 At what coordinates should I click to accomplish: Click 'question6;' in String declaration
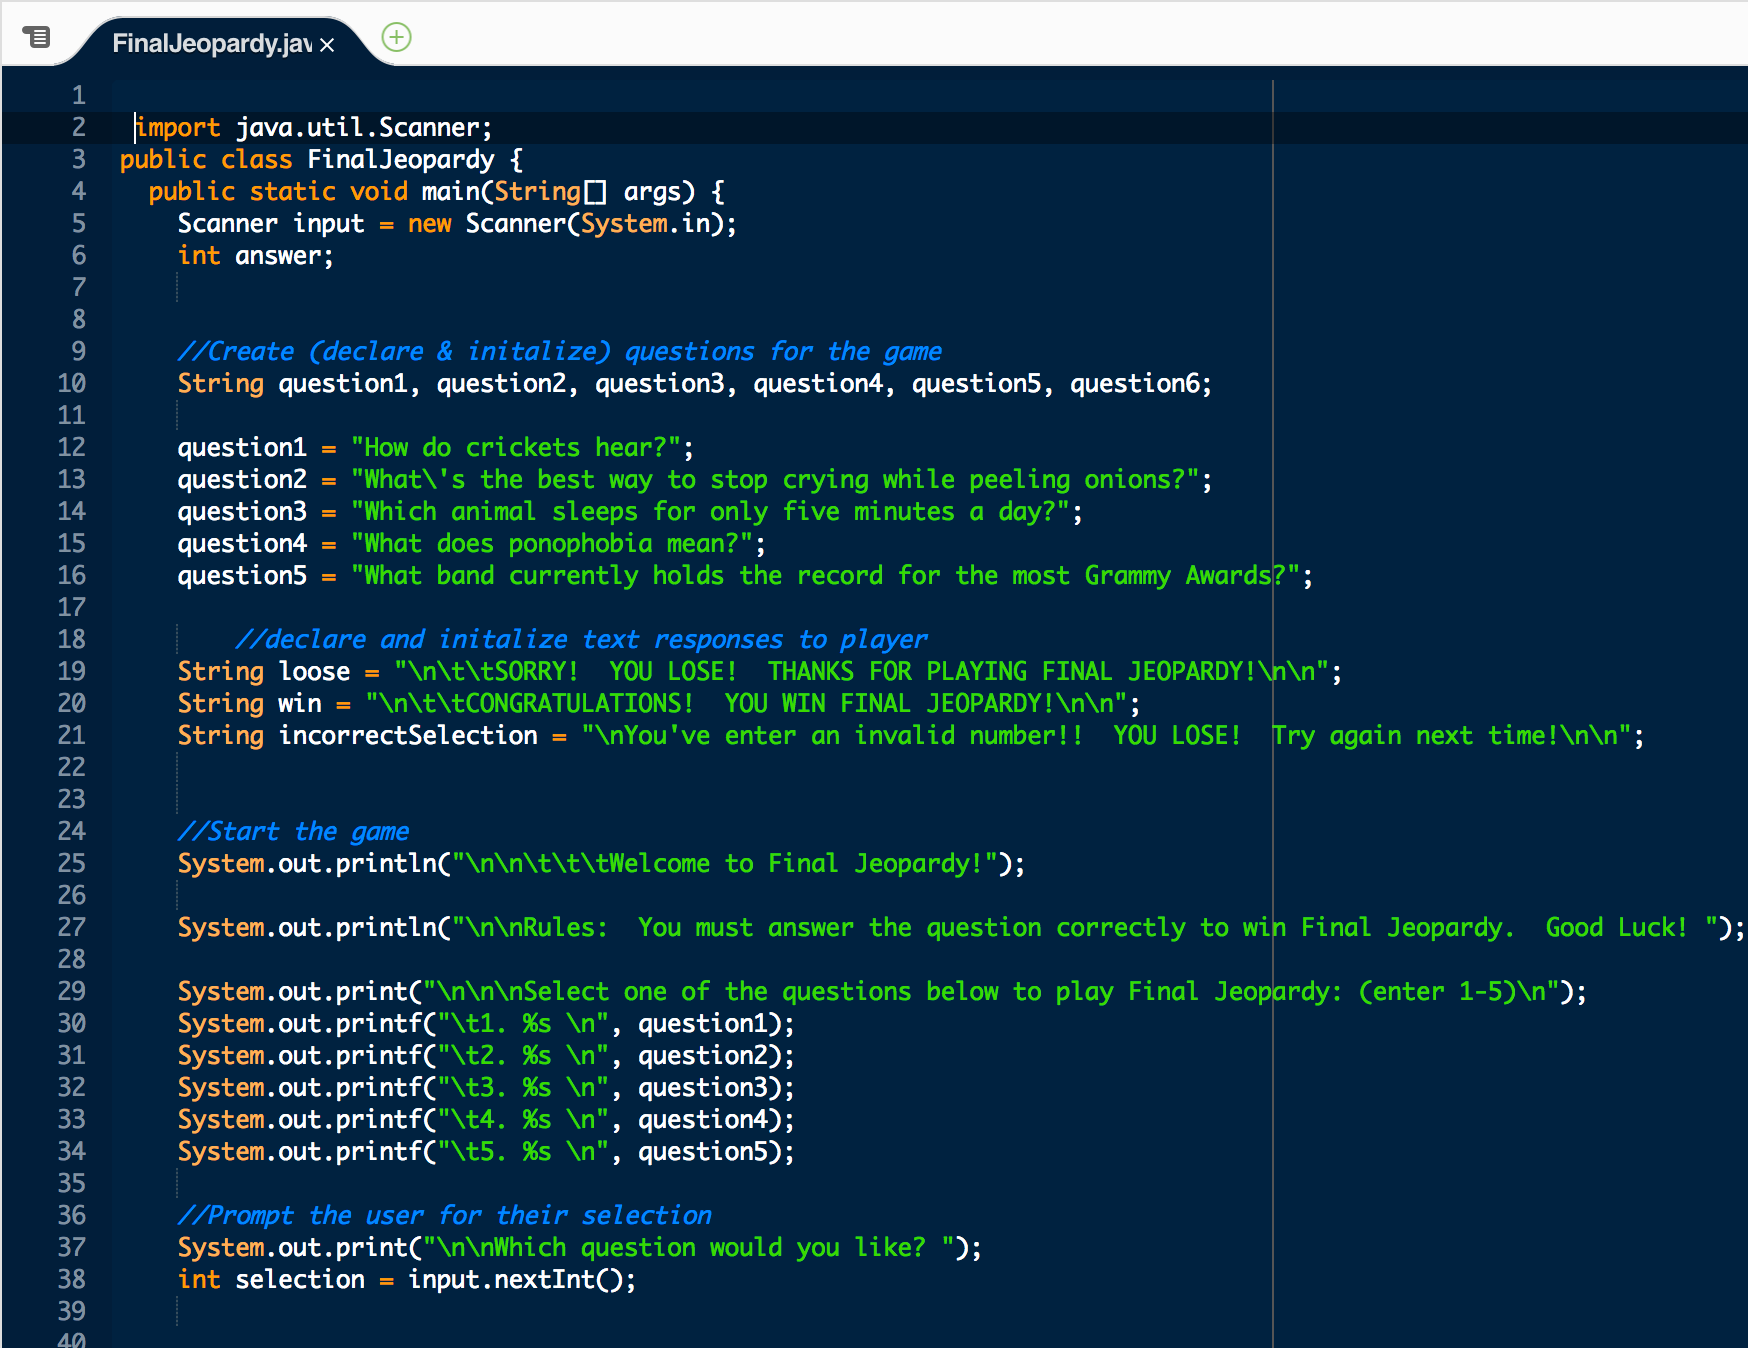(x=1140, y=384)
